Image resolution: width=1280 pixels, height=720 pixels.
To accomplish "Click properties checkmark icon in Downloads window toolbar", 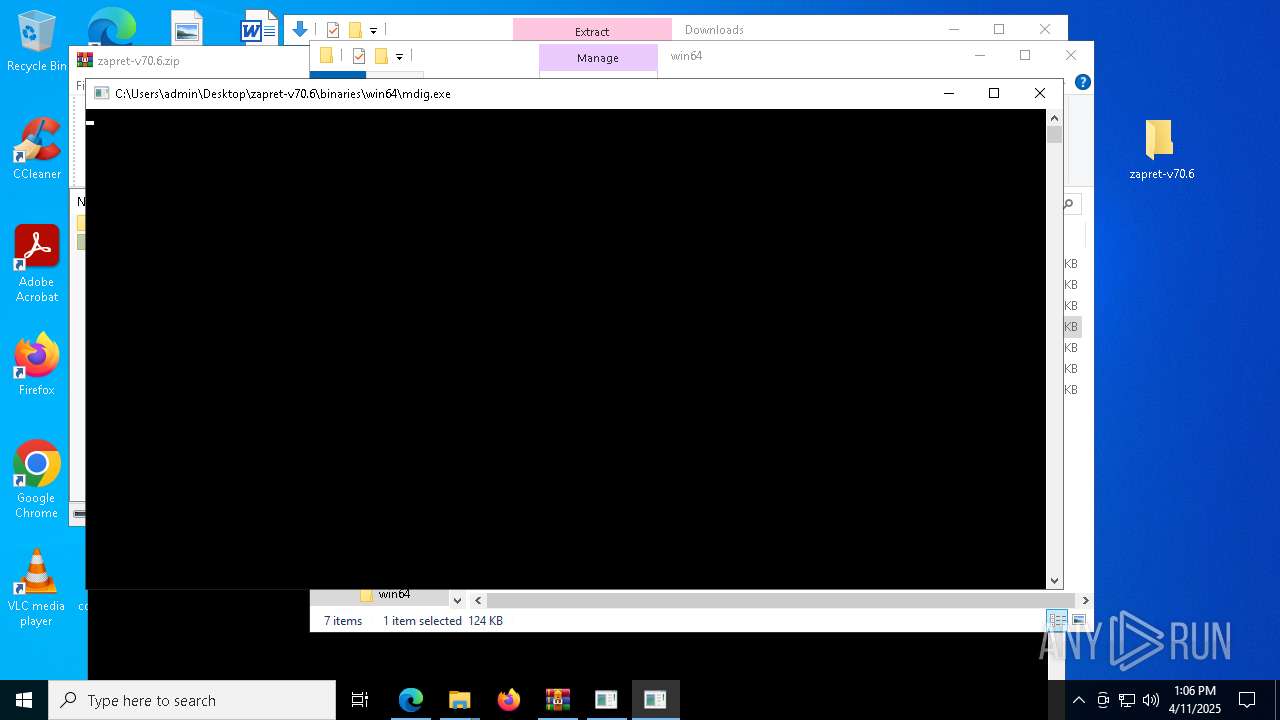I will click(x=333, y=30).
